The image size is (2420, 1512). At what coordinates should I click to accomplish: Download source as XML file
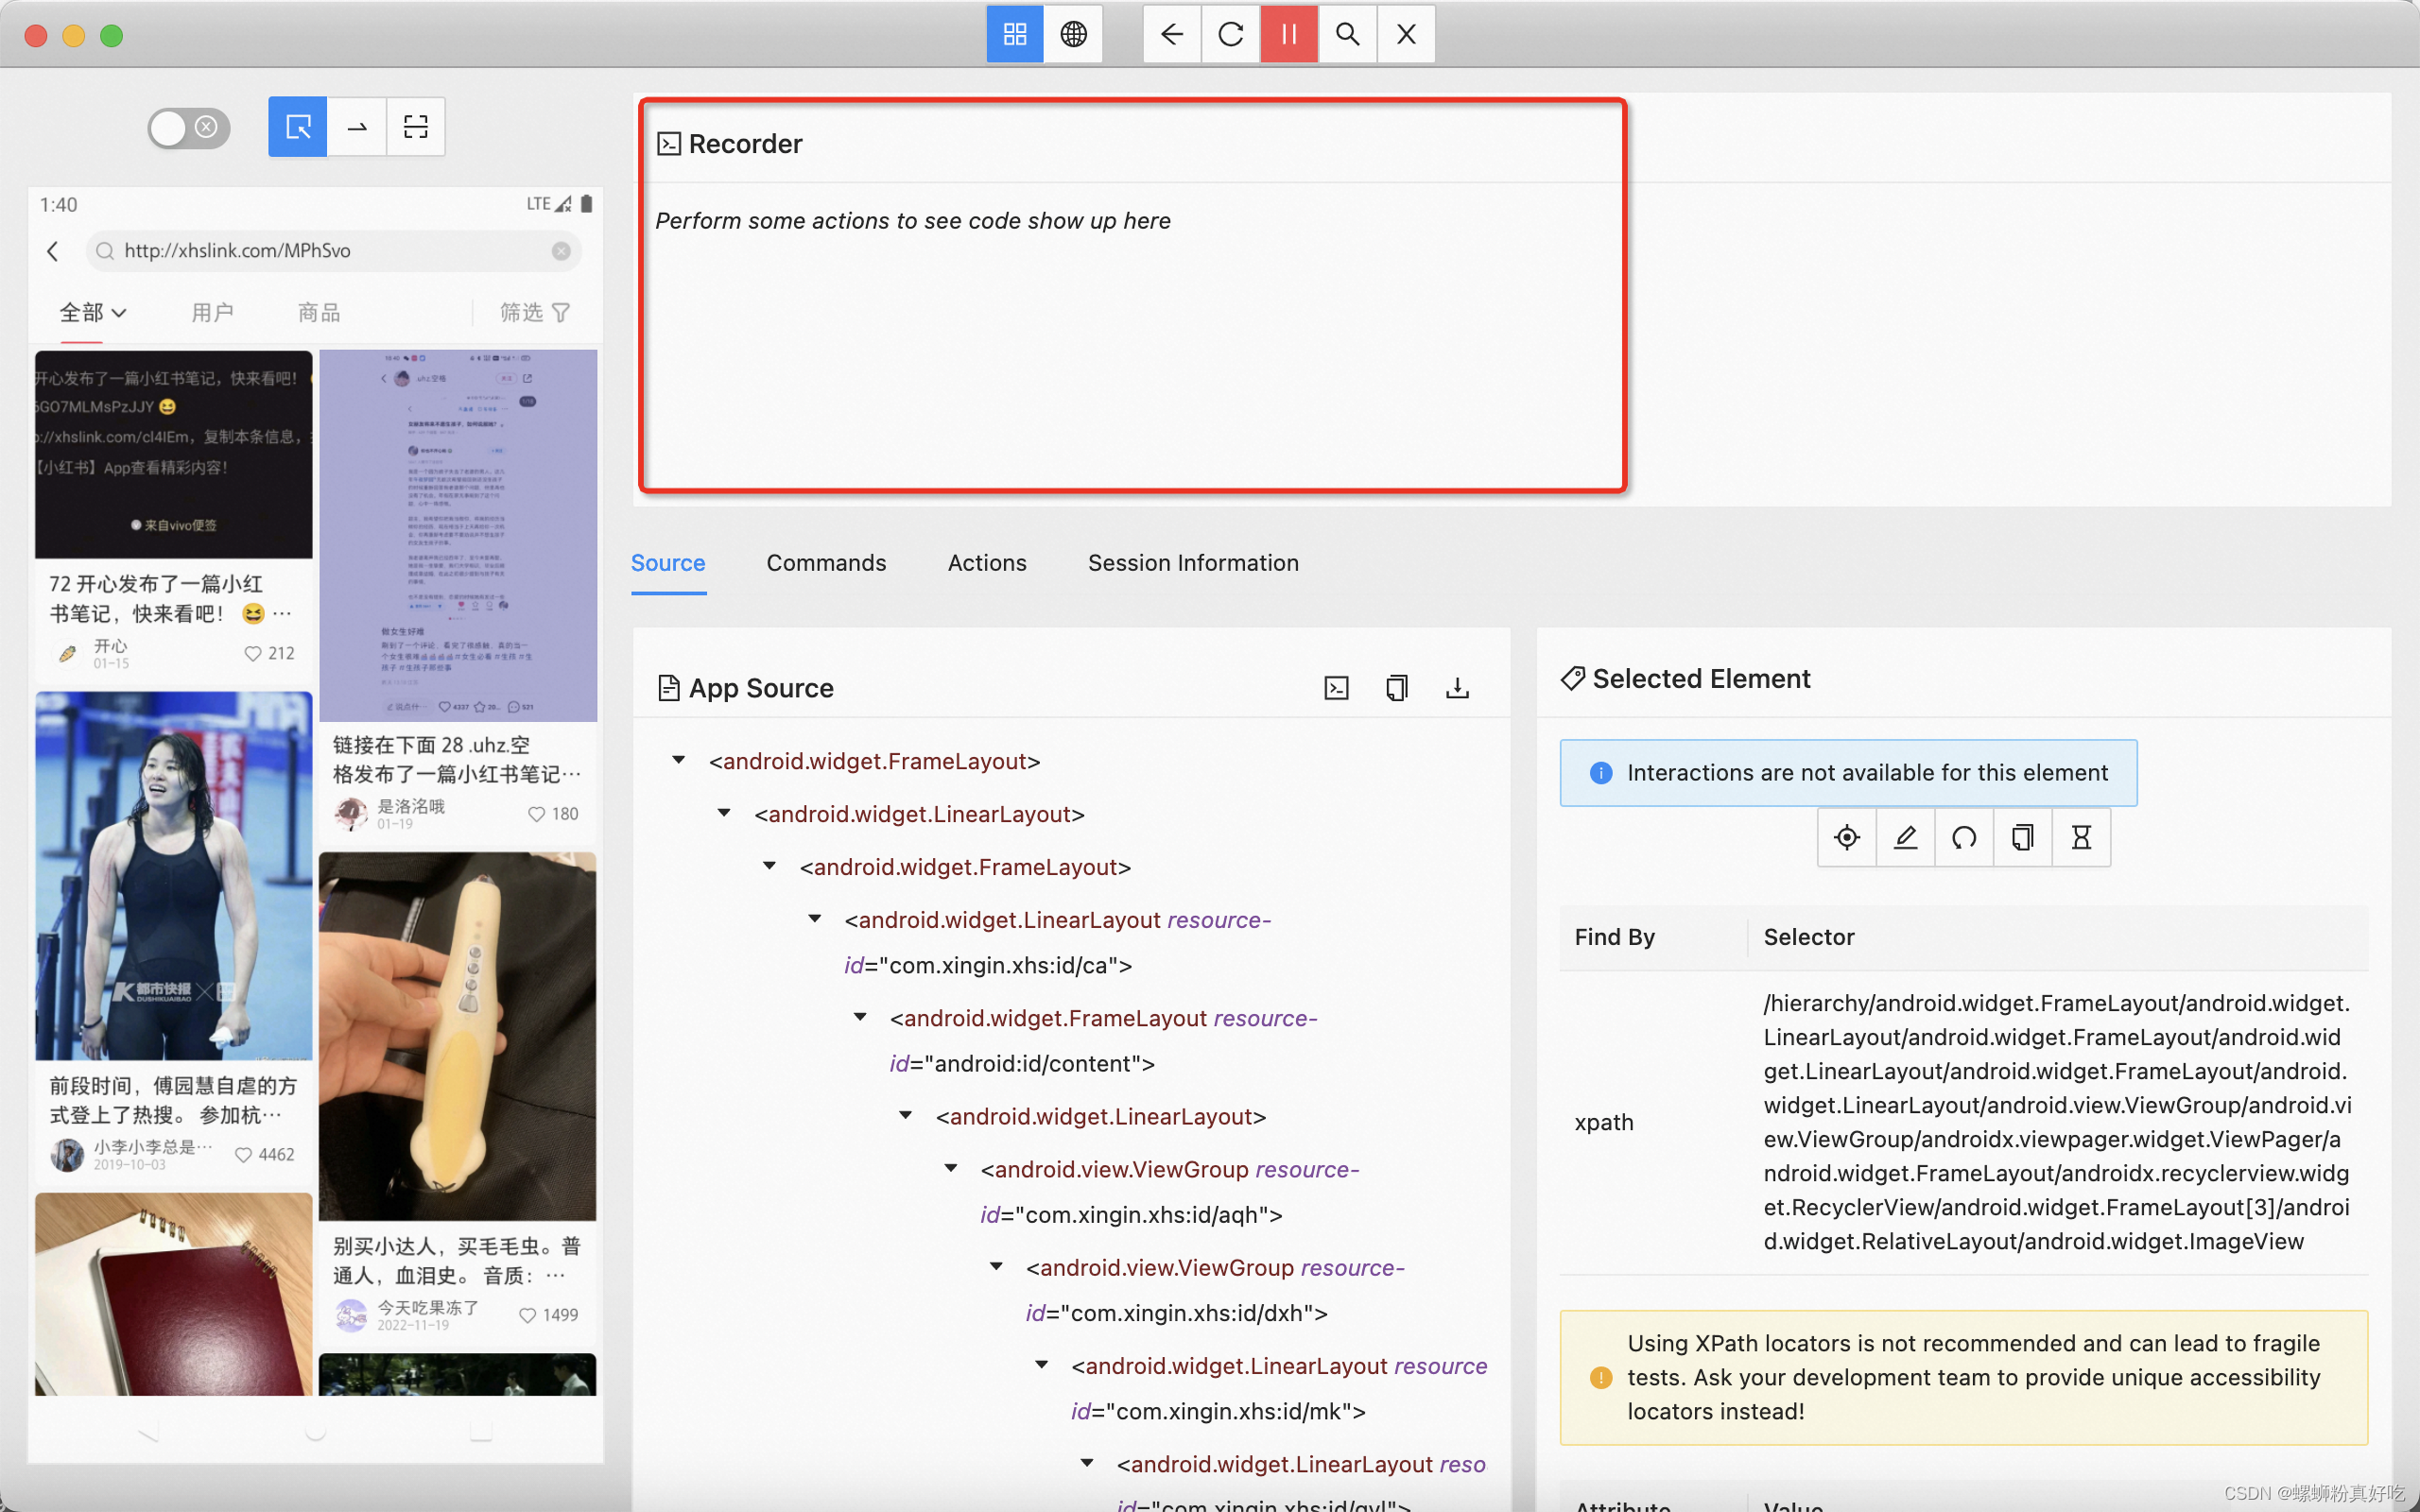pos(1457,688)
